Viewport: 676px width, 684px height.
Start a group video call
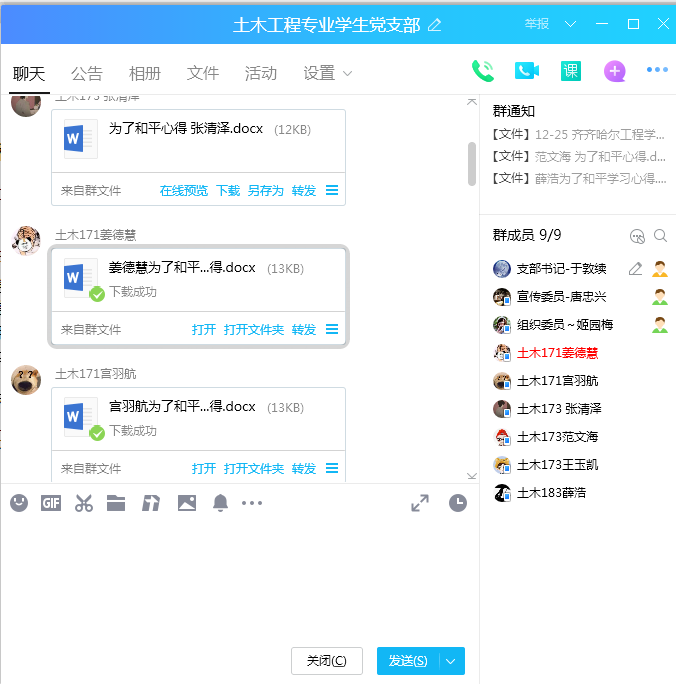coord(526,70)
